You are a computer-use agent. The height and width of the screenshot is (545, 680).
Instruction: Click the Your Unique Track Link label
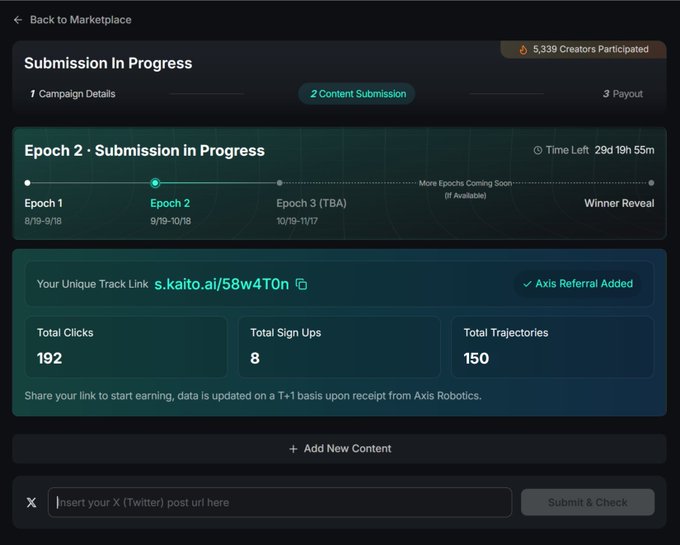pyautogui.click(x=92, y=284)
